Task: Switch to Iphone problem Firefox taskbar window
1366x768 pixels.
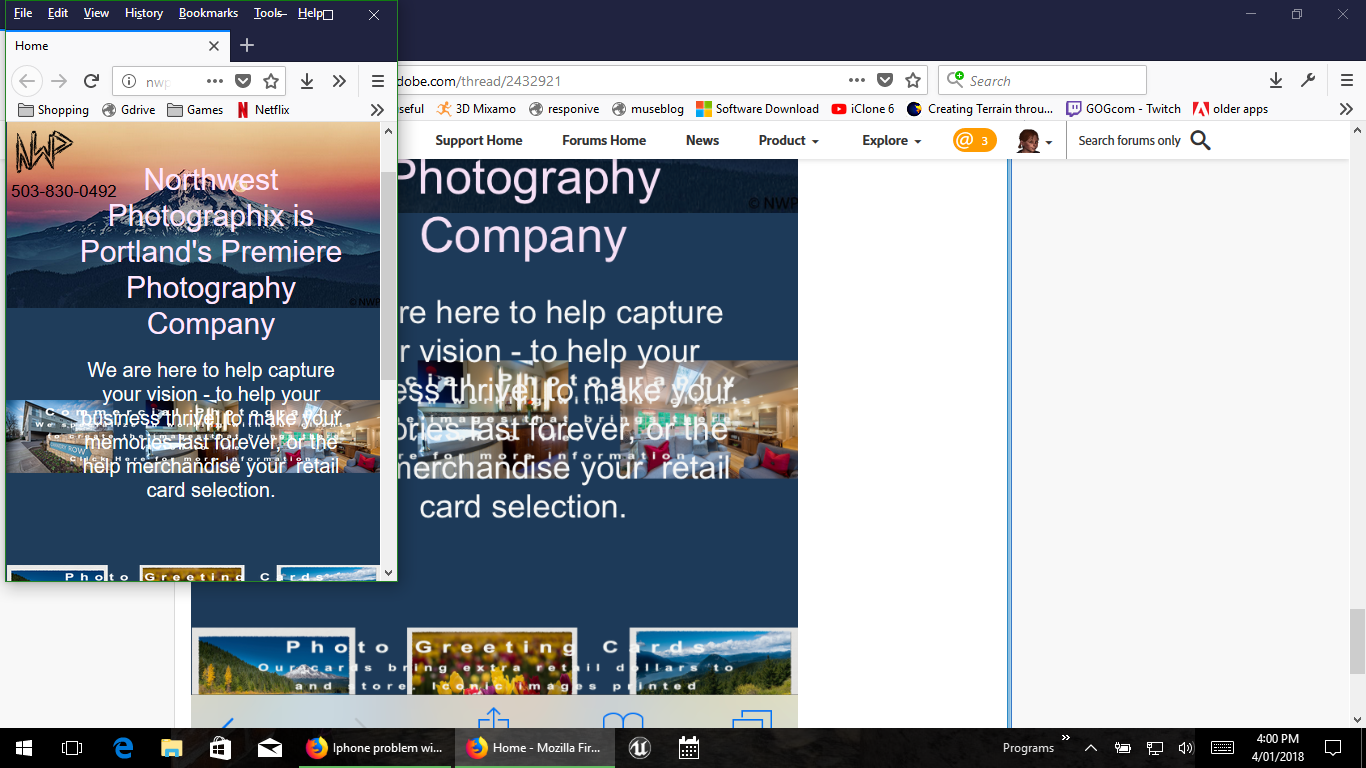Action: click(376, 747)
